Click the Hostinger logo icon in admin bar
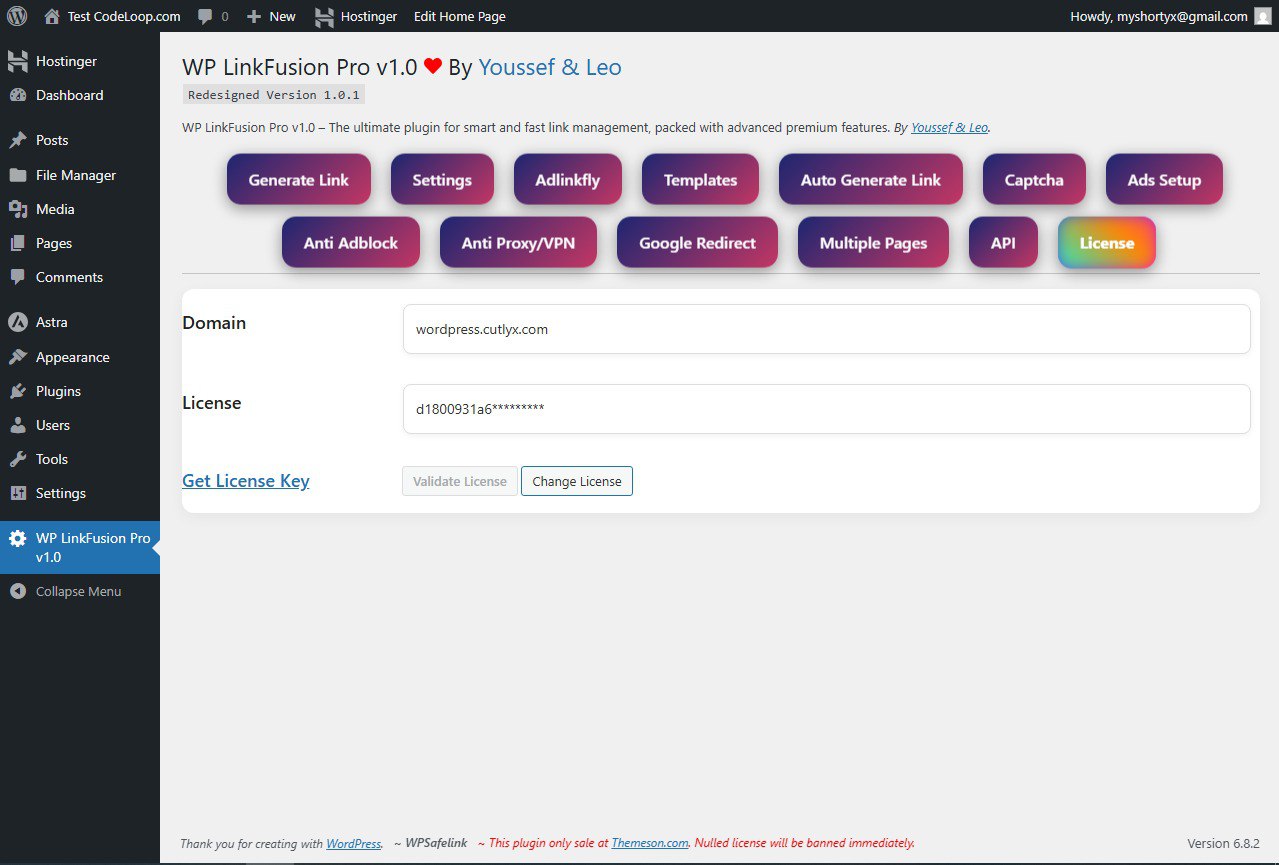This screenshot has height=865, width=1279. point(324,16)
